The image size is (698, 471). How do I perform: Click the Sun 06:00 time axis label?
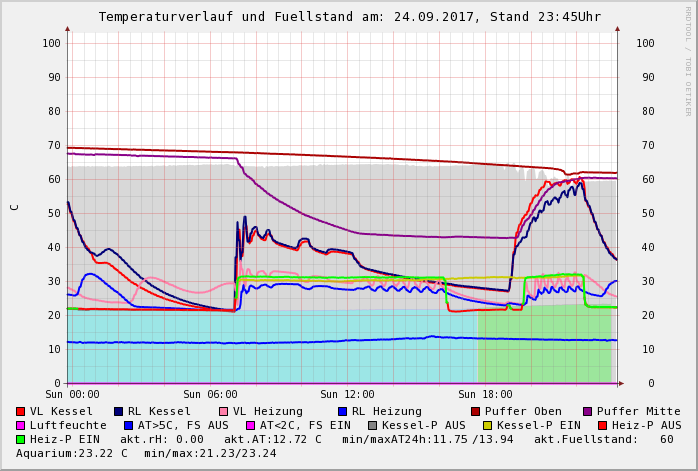click(210, 395)
